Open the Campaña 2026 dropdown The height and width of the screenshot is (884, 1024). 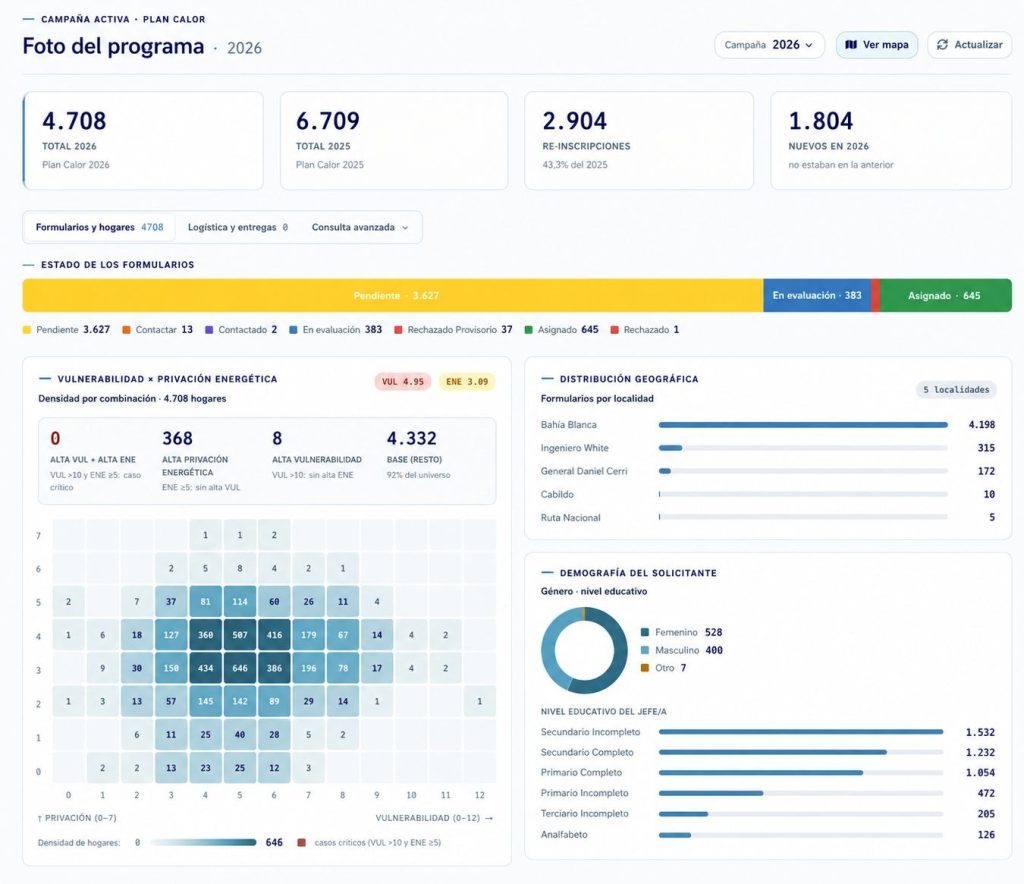[769, 44]
